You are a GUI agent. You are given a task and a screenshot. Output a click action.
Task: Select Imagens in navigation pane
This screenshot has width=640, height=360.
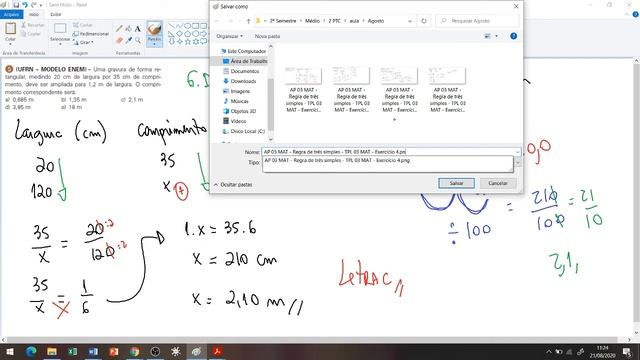[x=236, y=91]
